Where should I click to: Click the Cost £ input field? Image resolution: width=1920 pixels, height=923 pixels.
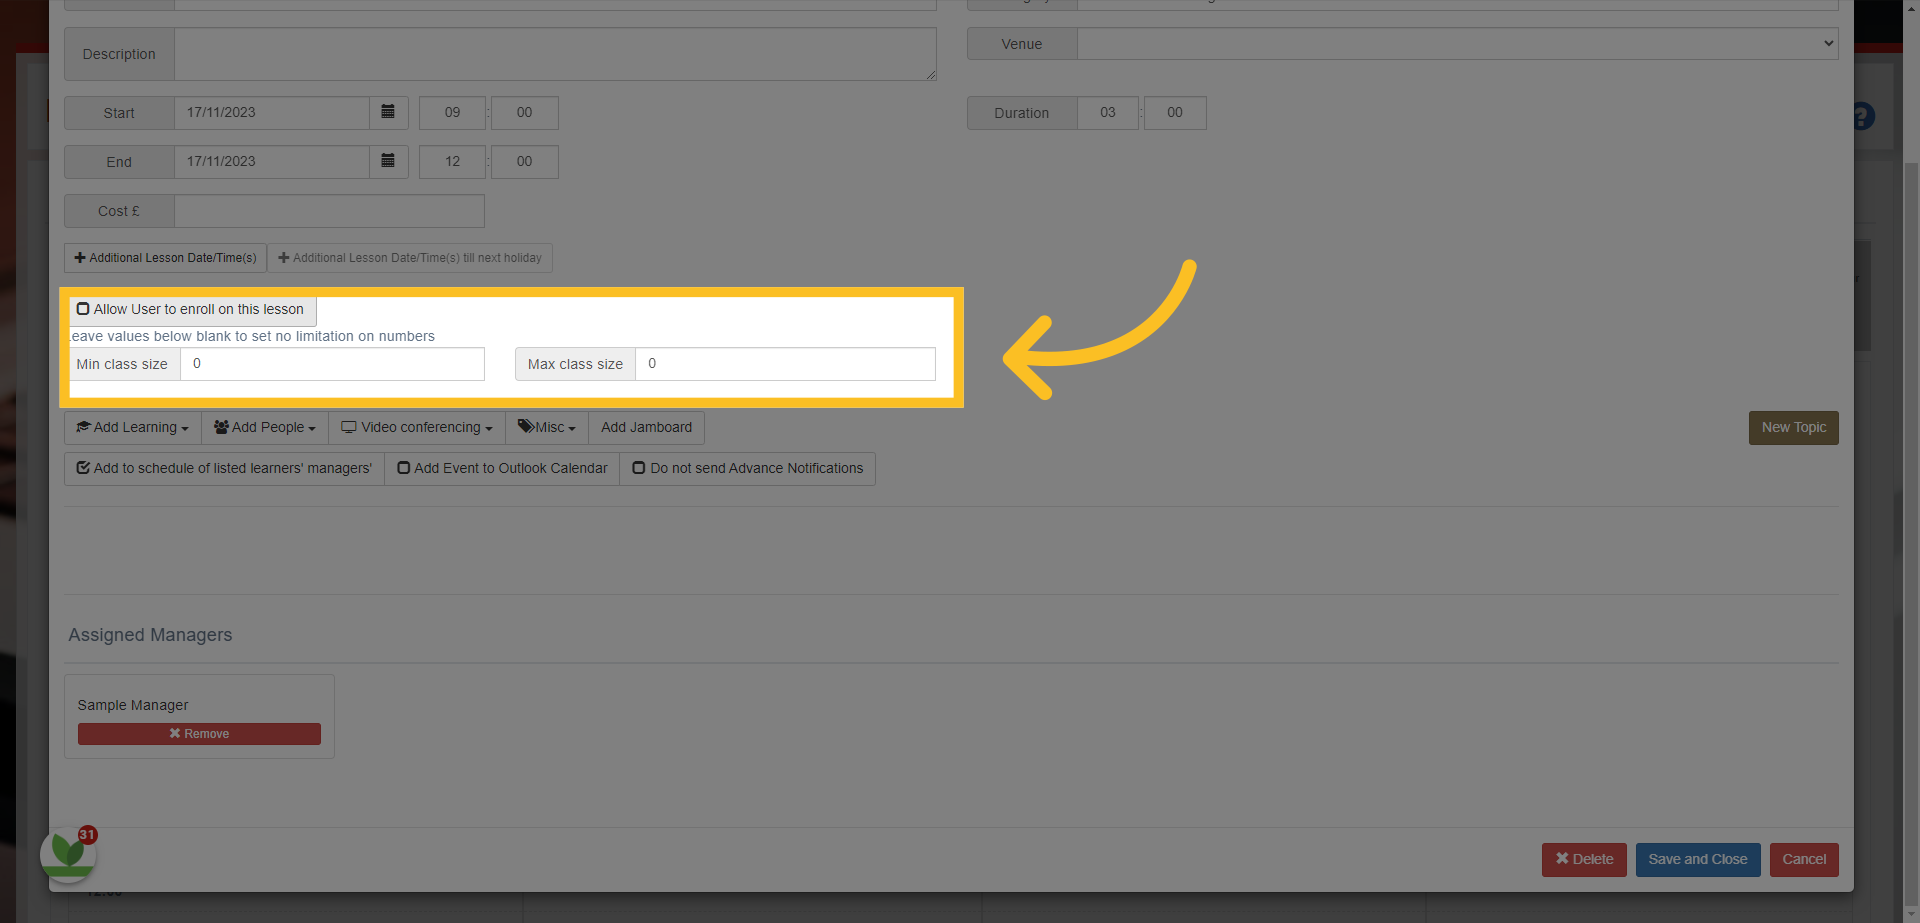(x=329, y=211)
